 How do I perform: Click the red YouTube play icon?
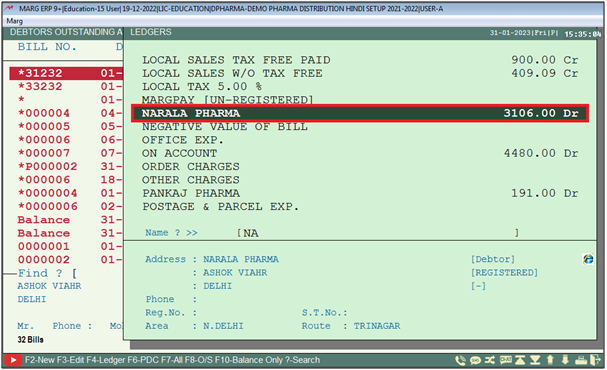click(x=13, y=360)
